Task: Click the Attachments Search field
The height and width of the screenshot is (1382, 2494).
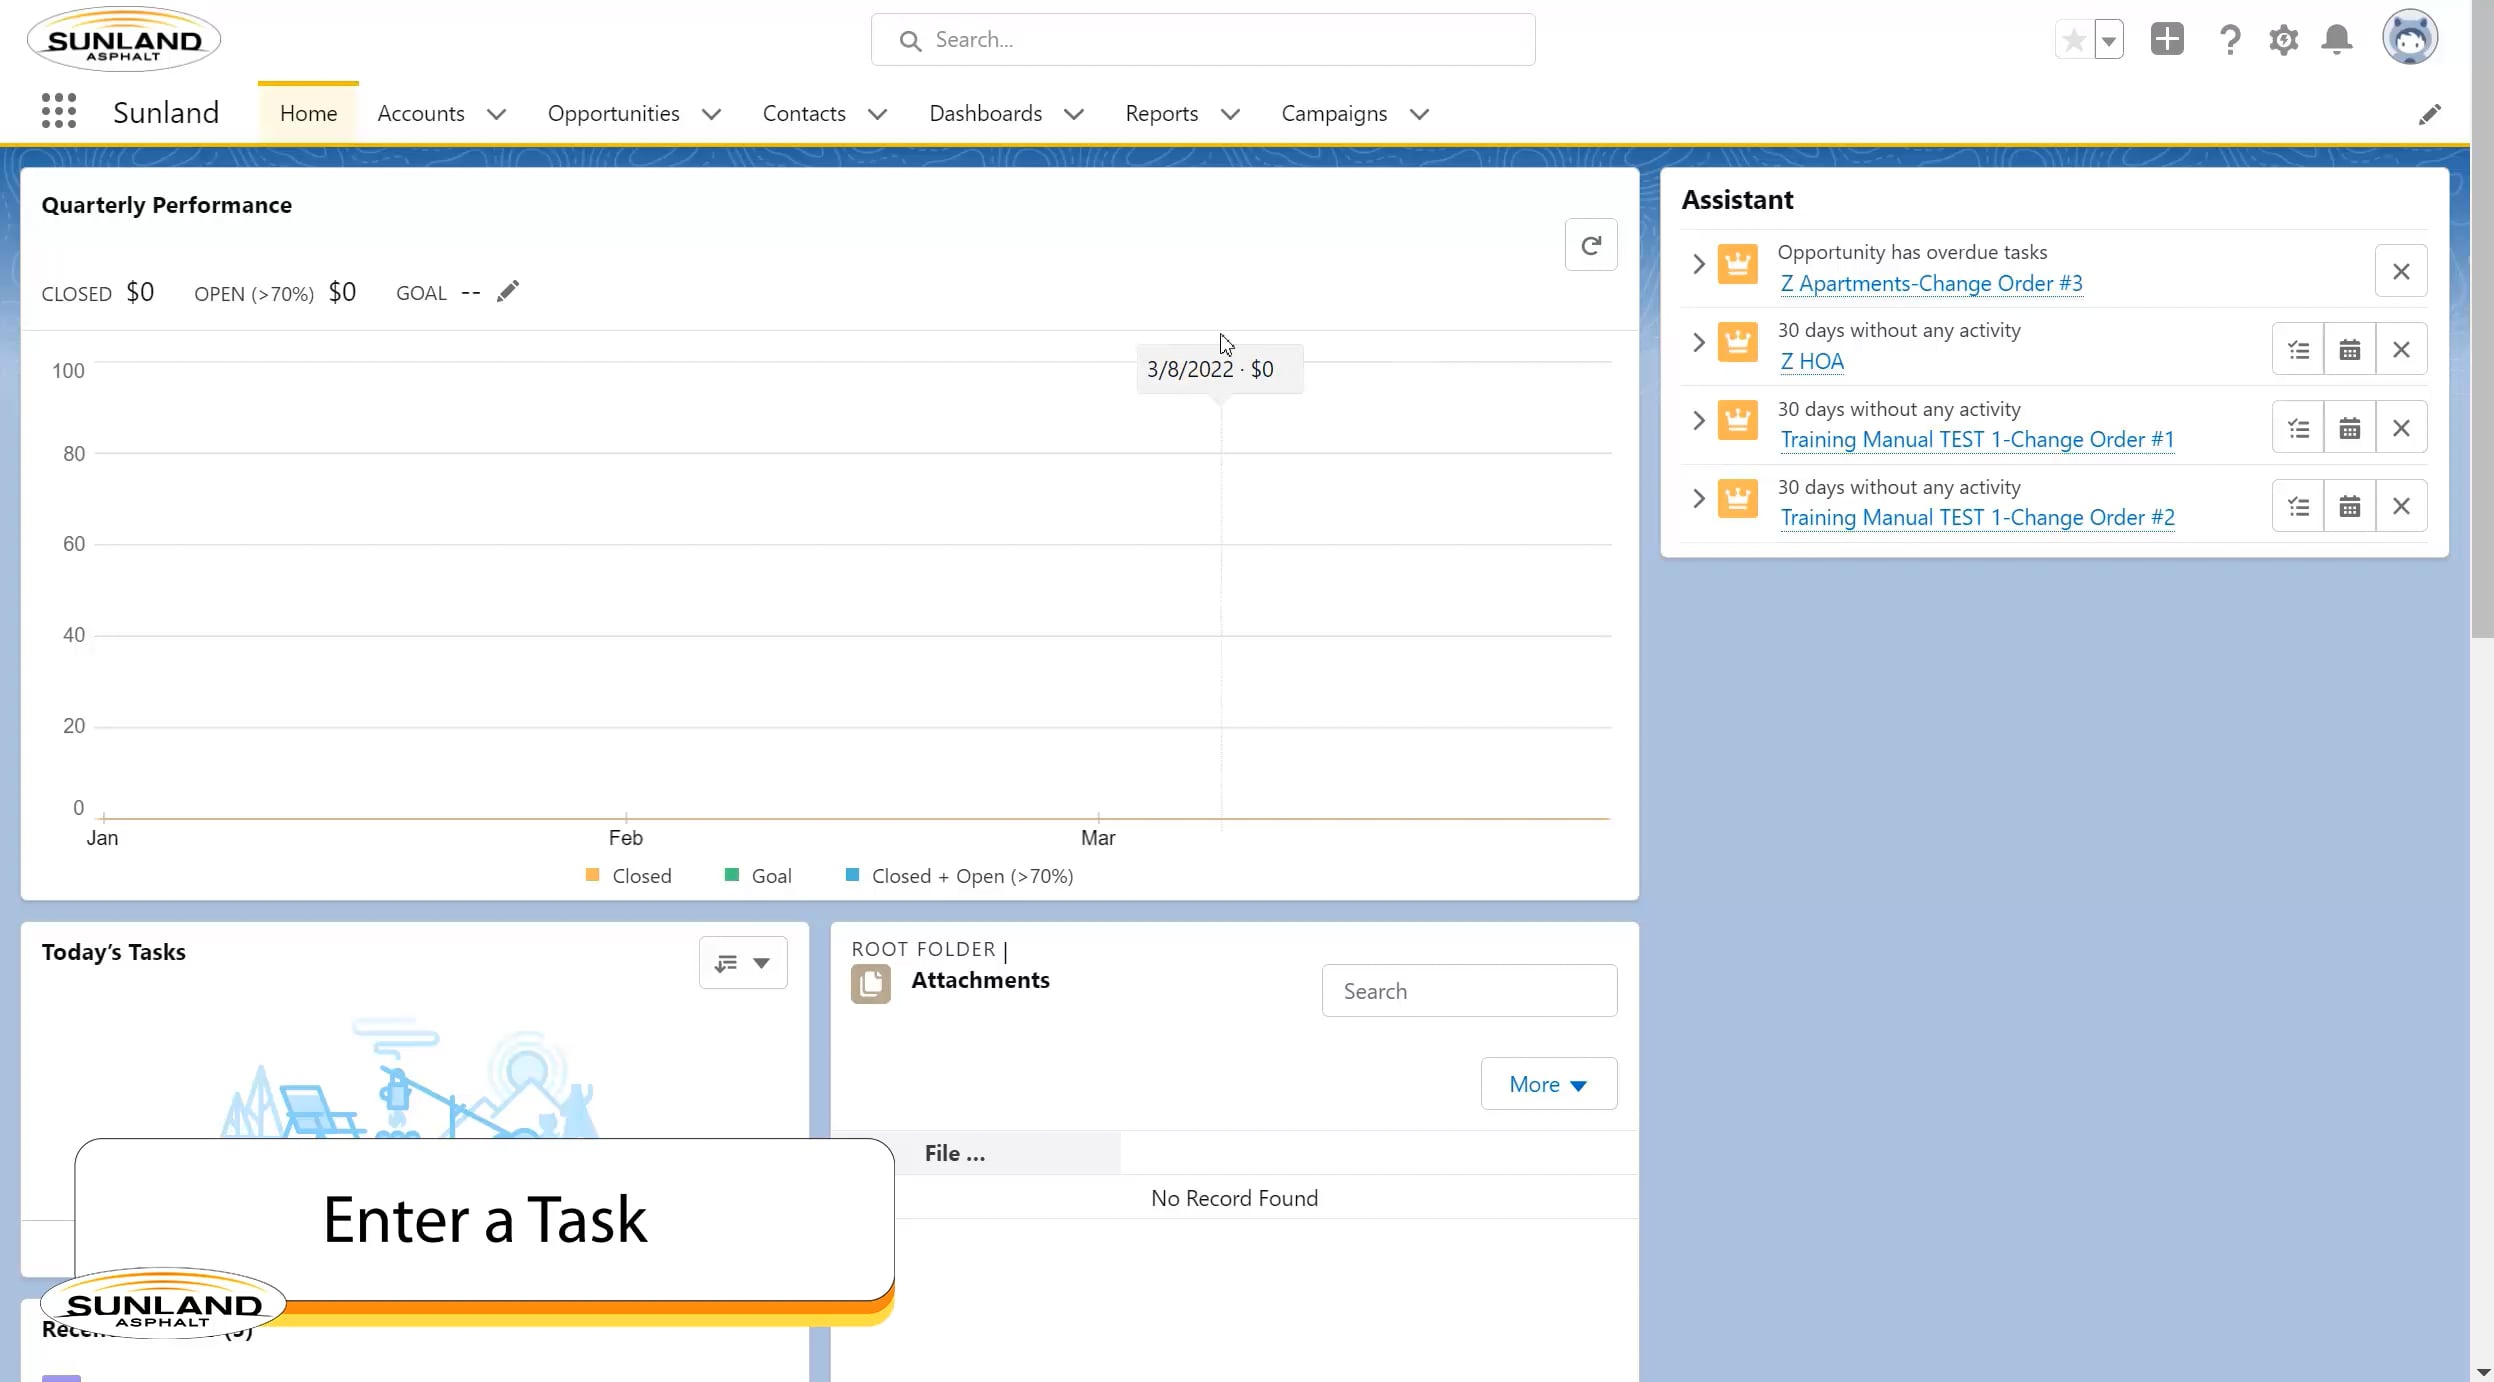Action: pos(1469,991)
